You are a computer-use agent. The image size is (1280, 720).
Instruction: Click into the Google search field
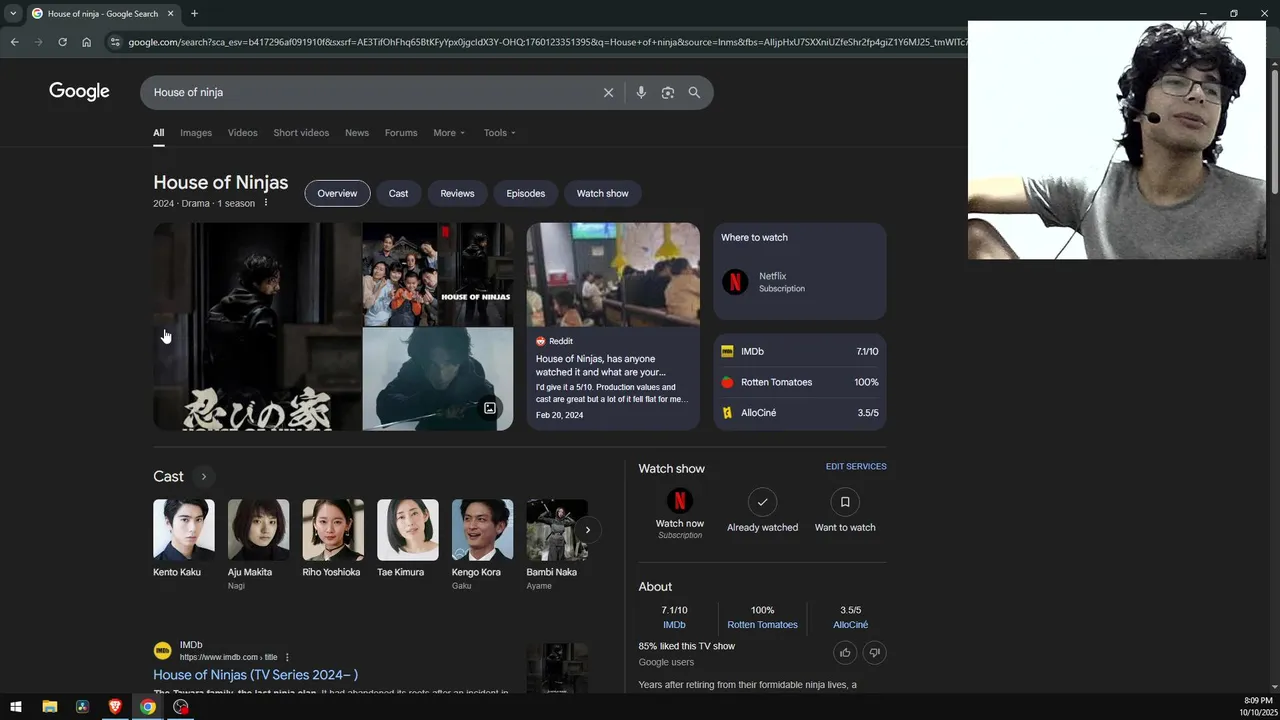coord(370,92)
